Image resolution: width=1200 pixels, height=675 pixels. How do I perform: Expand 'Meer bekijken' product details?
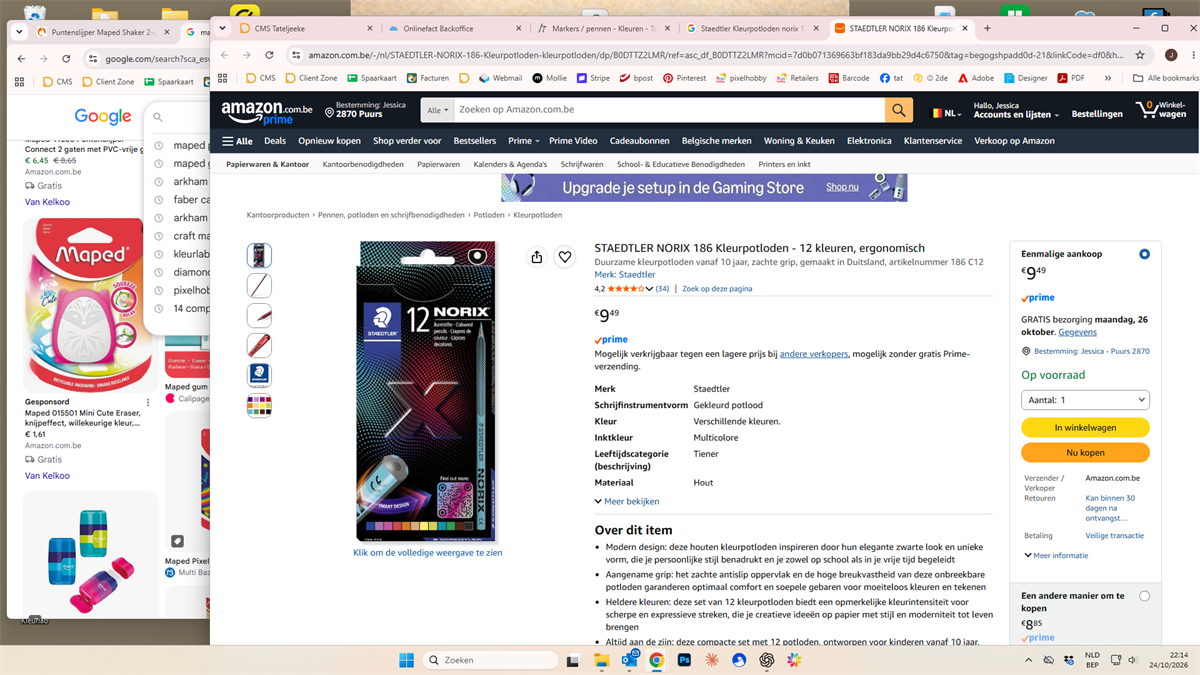pos(627,501)
